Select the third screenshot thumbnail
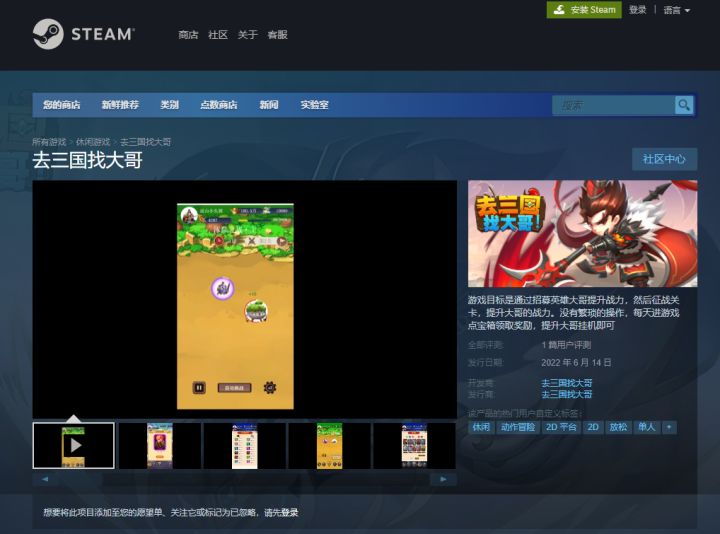 (244, 445)
